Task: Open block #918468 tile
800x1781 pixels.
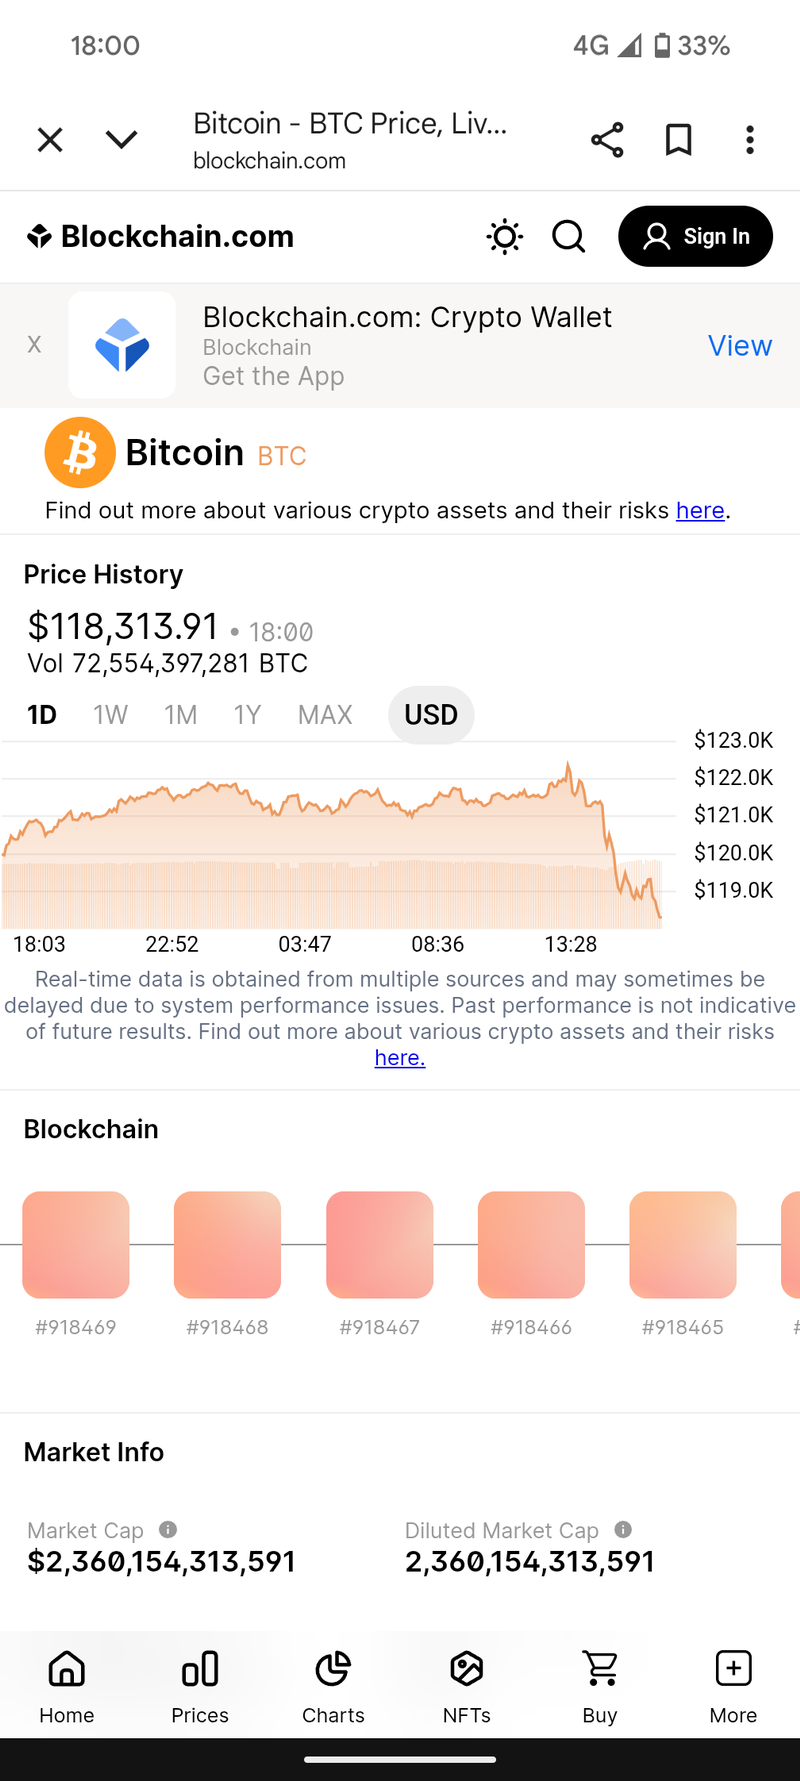Action: click(x=227, y=1245)
